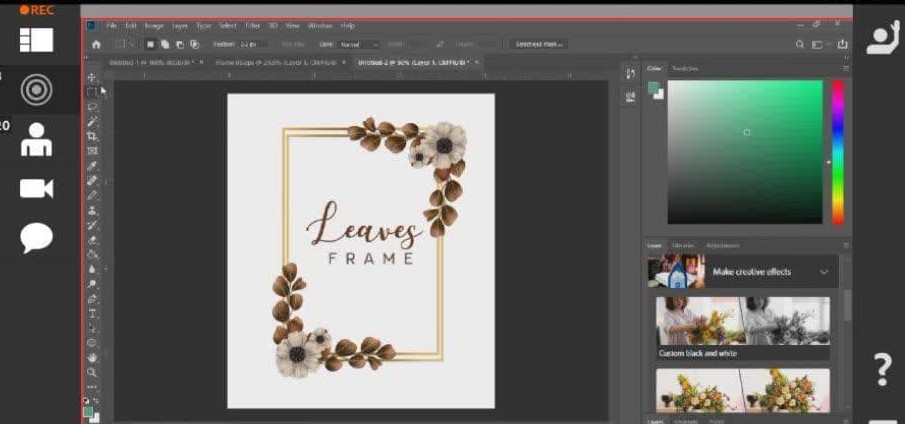Select the Crop tool
Screen dimensions: 905x424
coord(92,136)
